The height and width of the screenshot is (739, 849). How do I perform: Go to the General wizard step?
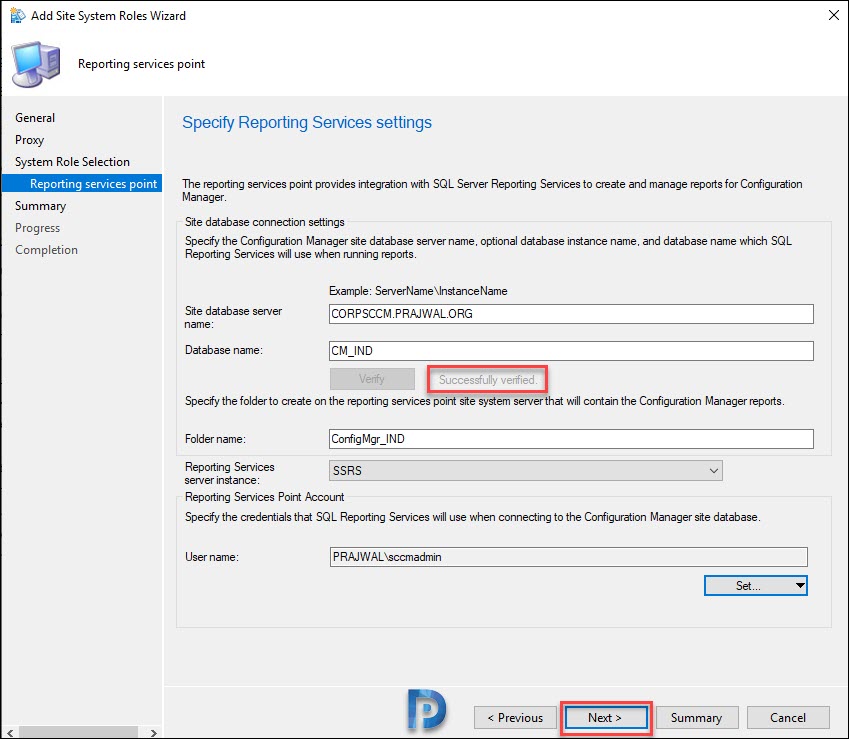(x=35, y=117)
